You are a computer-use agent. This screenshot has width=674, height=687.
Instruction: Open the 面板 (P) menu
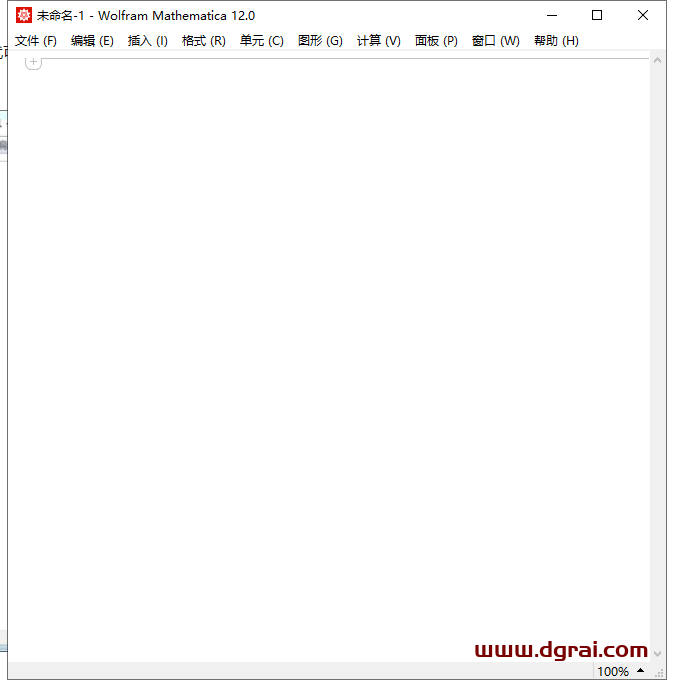436,41
